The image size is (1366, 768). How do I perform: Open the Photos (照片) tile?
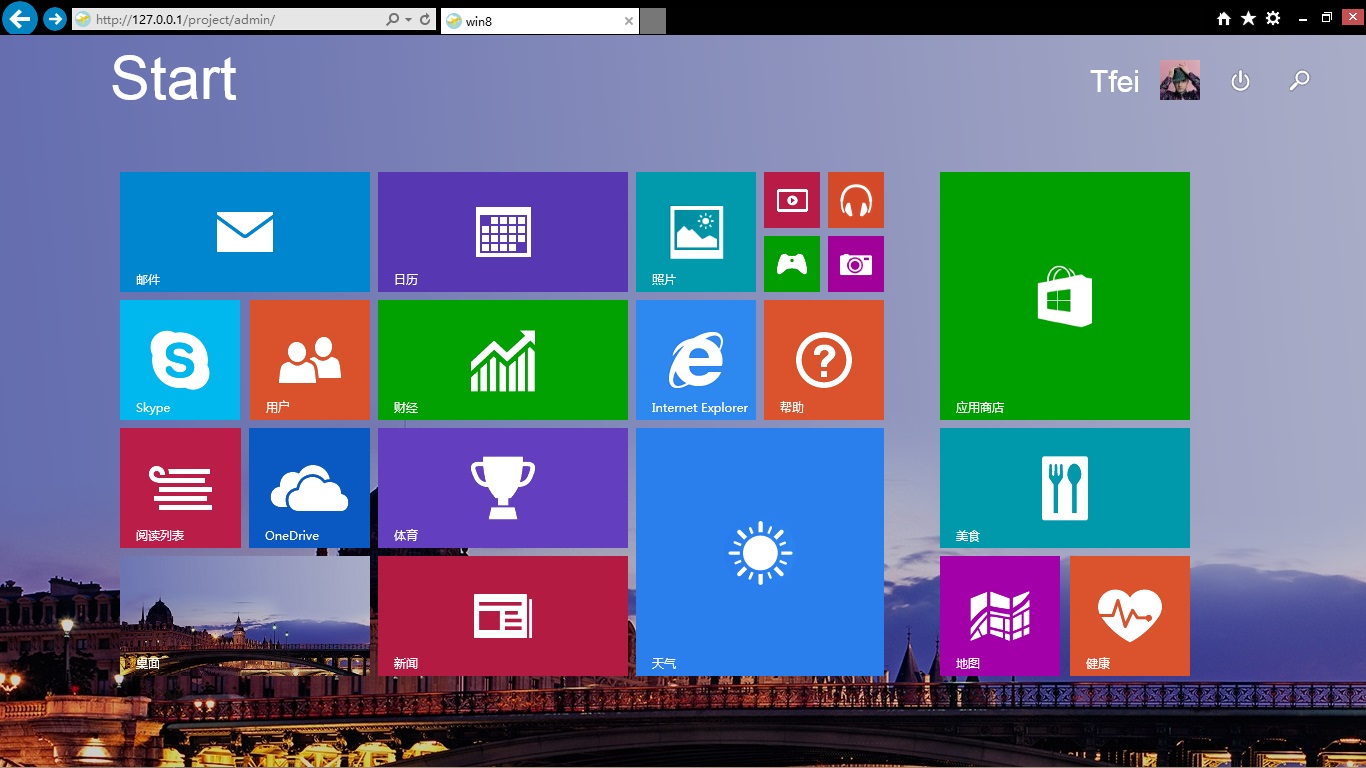point(696,232)
